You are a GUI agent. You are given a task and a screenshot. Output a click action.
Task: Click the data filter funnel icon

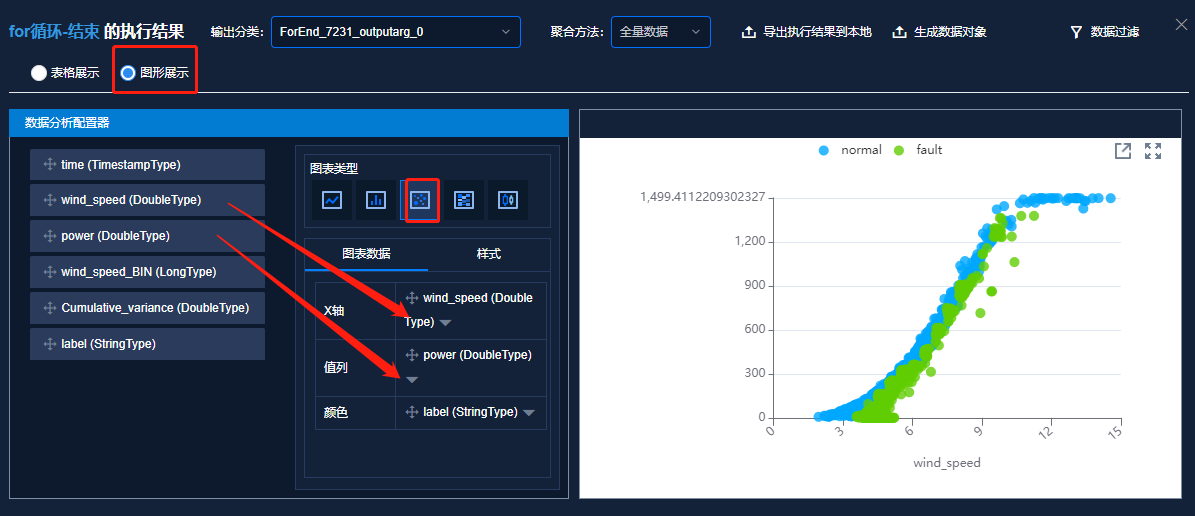click(1076, 32)
